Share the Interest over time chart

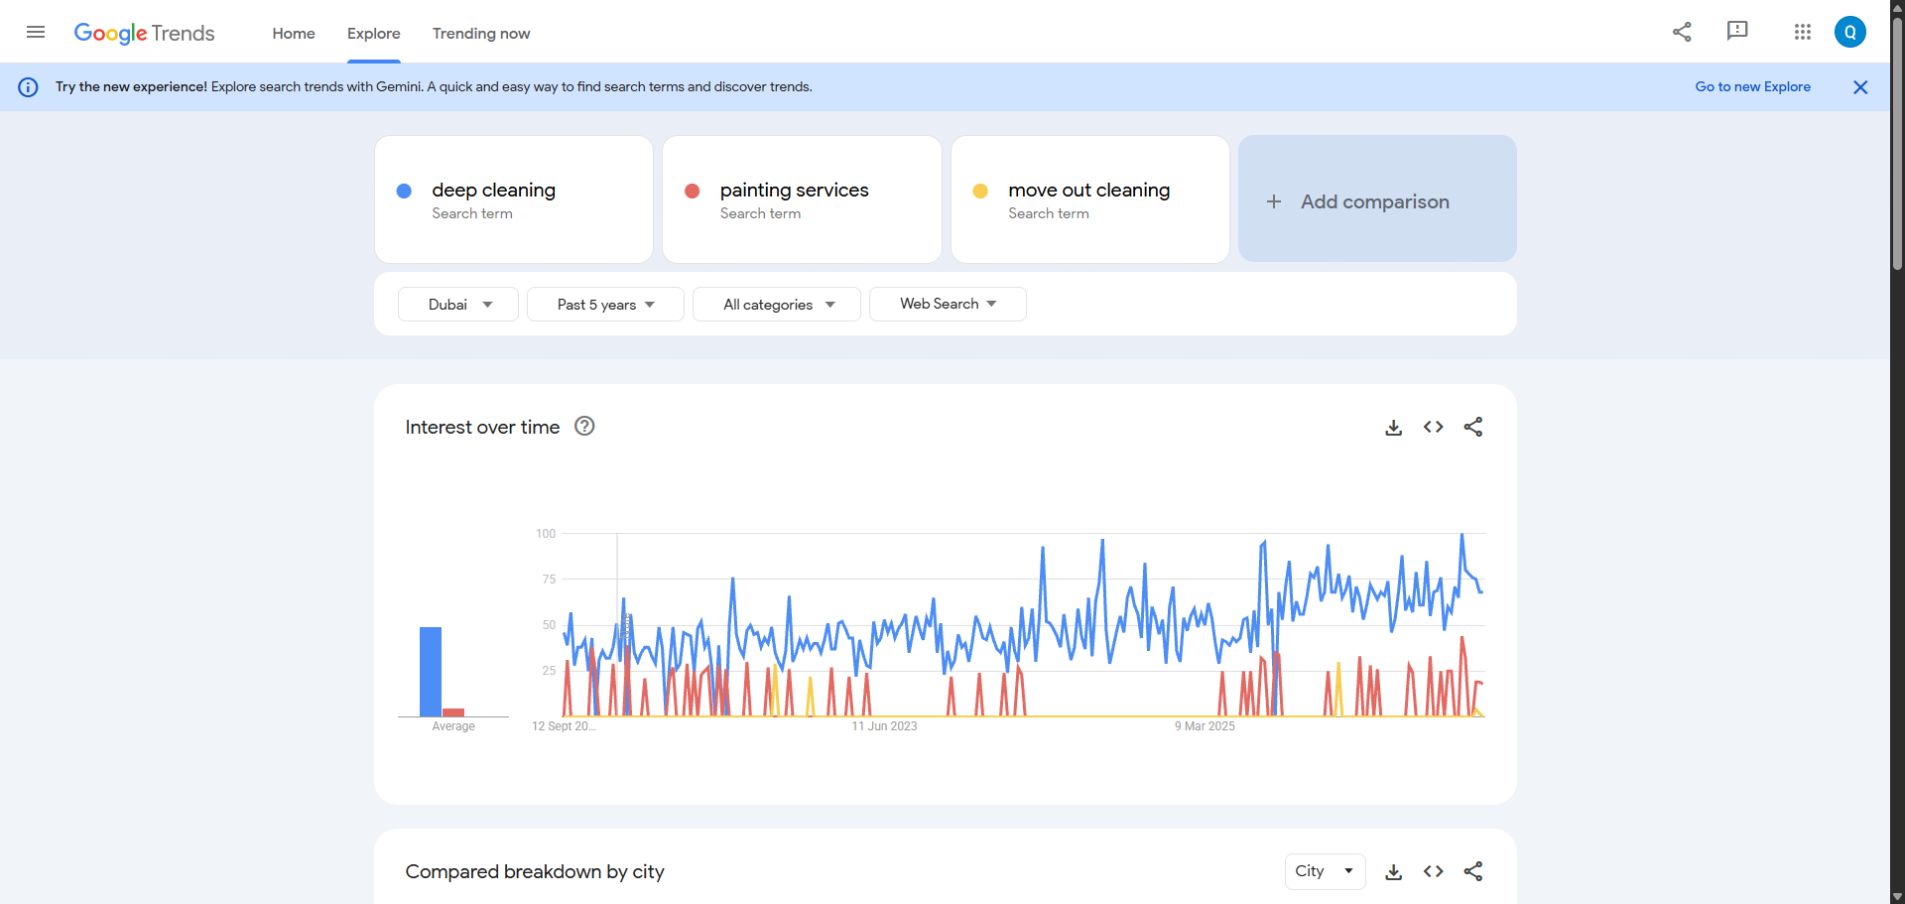(x=1473, y=427)
